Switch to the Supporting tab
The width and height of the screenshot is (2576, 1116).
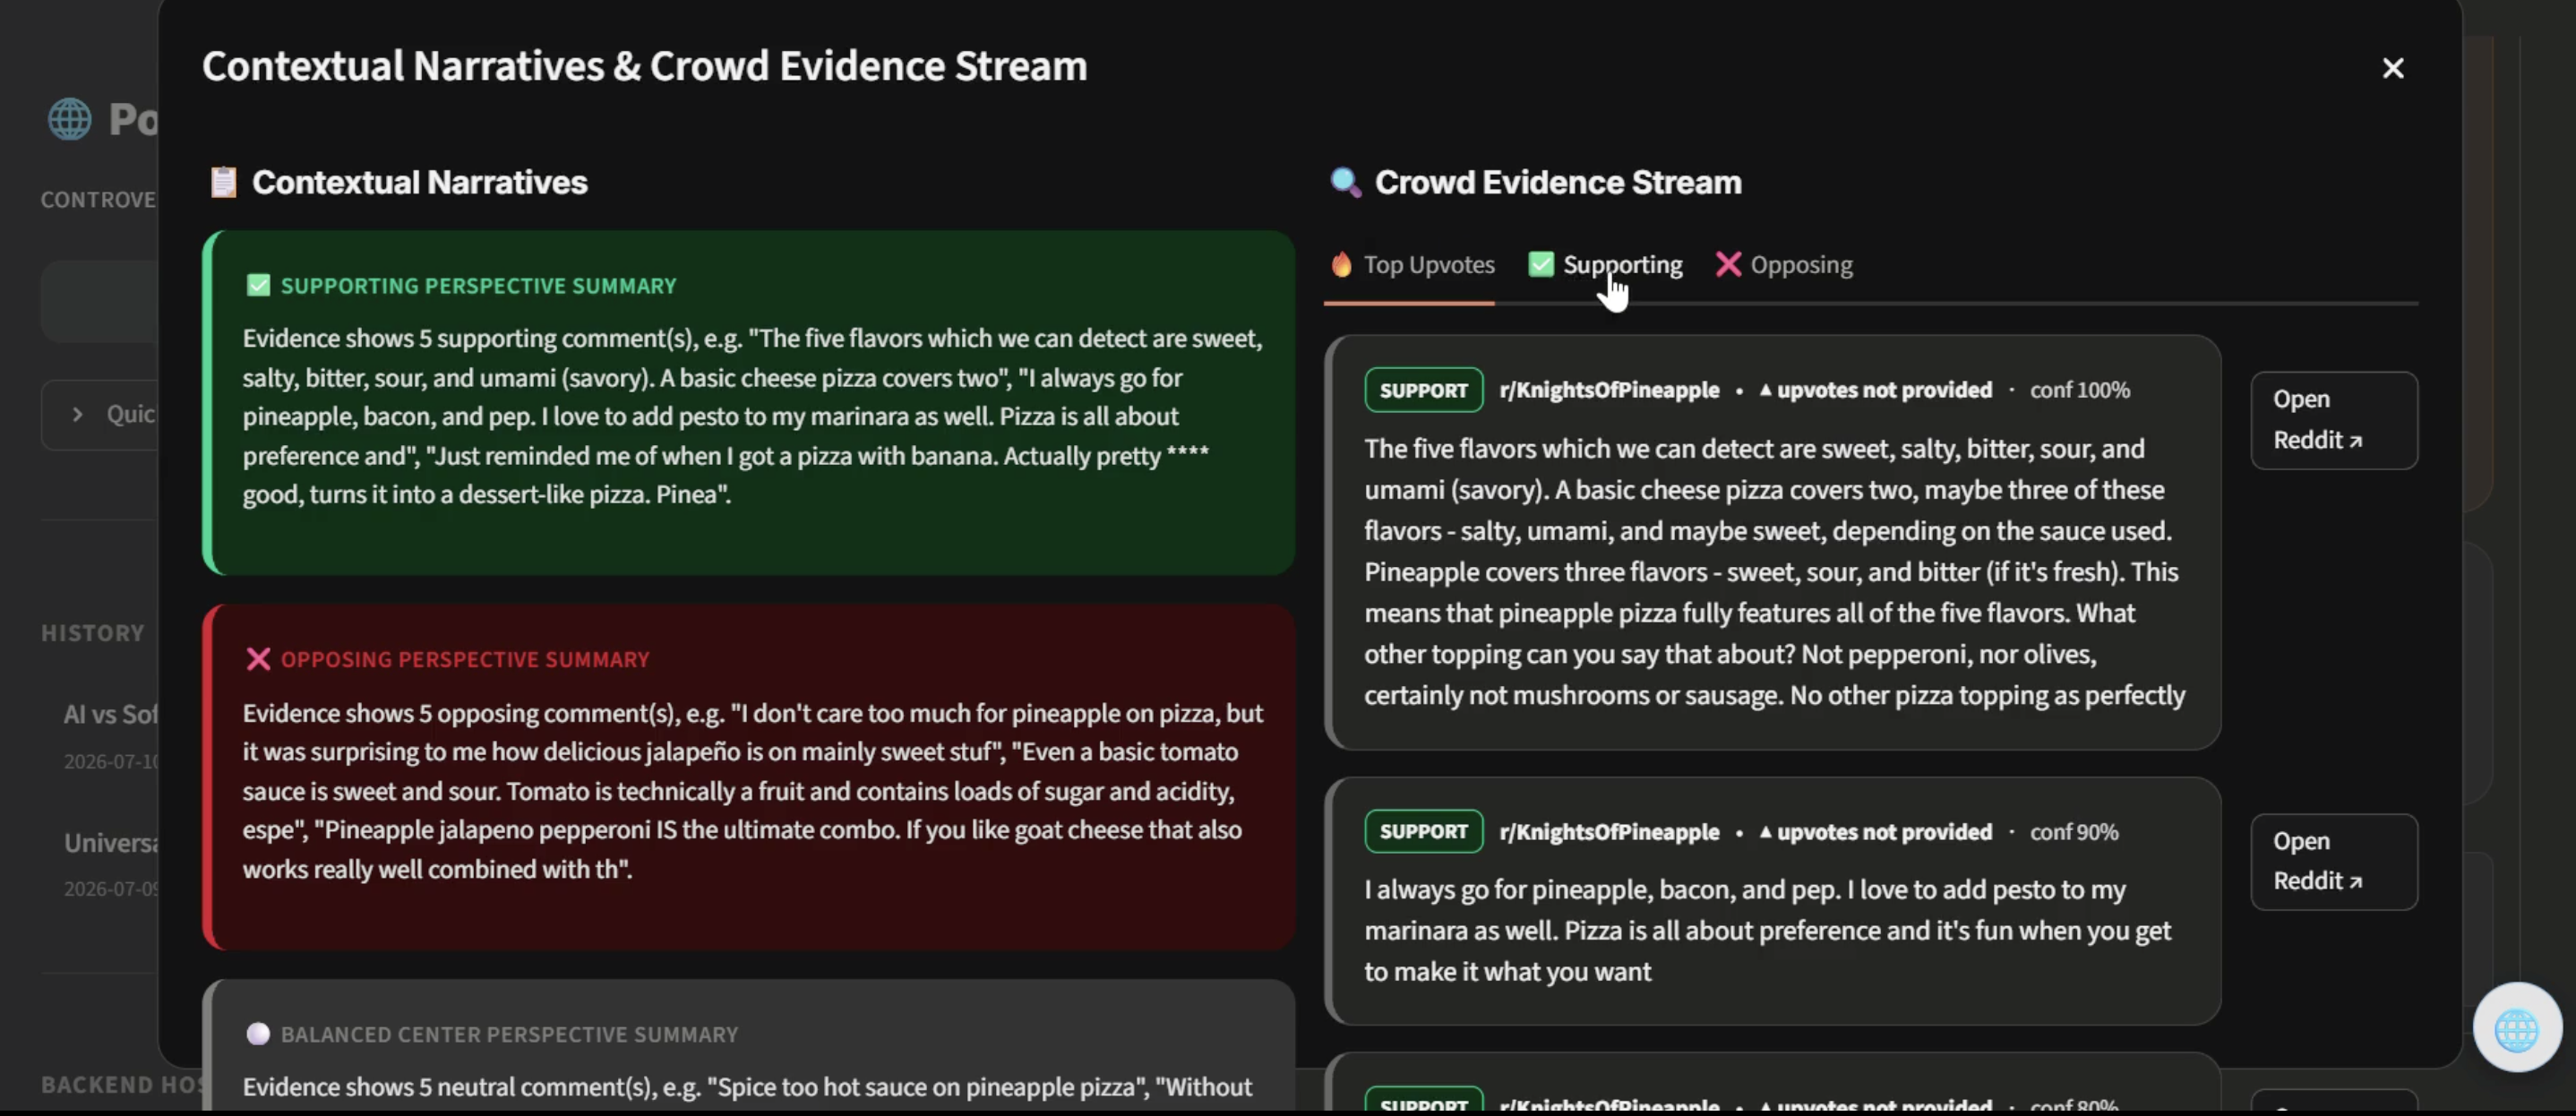(1605, 265)
